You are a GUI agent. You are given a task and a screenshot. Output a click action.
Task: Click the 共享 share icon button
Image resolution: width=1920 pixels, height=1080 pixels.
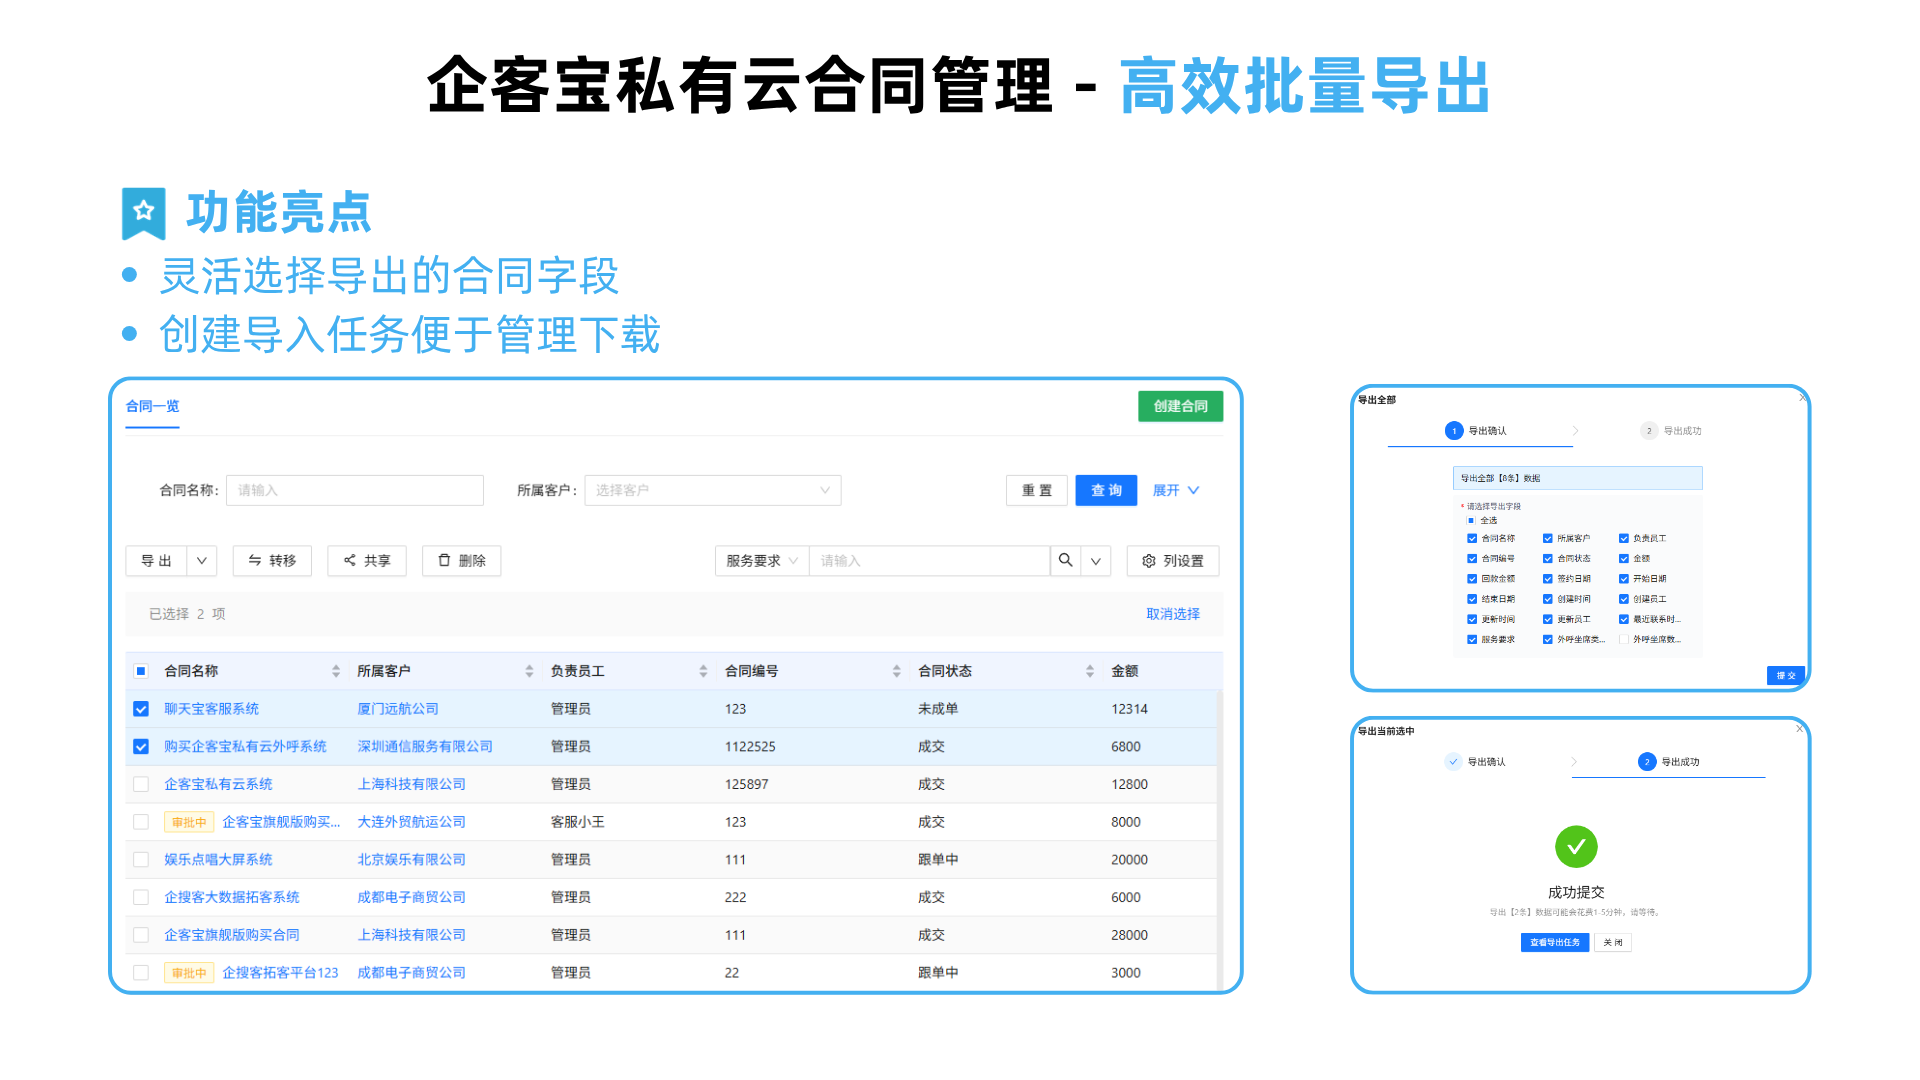click(x=366, y=561)
